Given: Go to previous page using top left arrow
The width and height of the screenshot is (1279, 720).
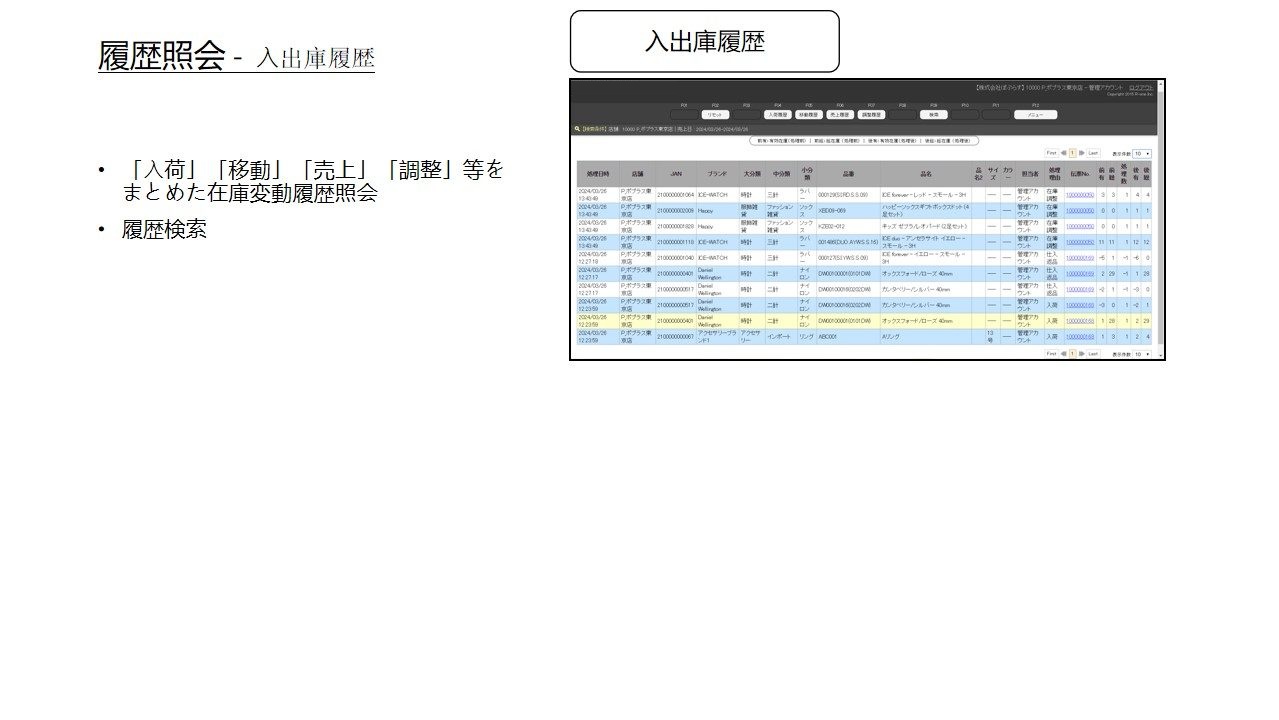Looking at the screenshot, I should coord(1063,153).
